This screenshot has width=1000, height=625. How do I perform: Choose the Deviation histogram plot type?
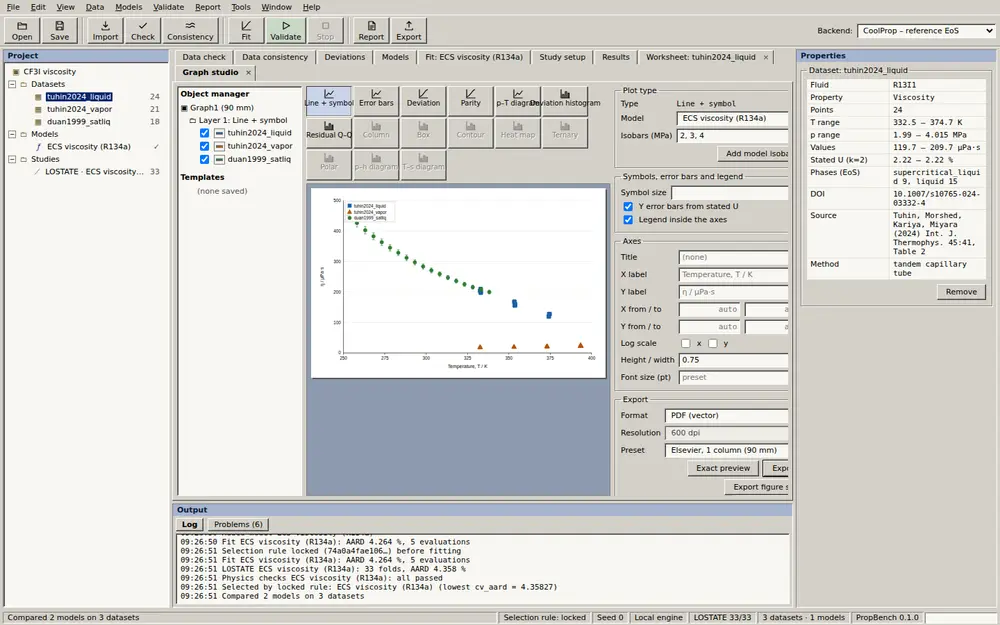(565, 101)
